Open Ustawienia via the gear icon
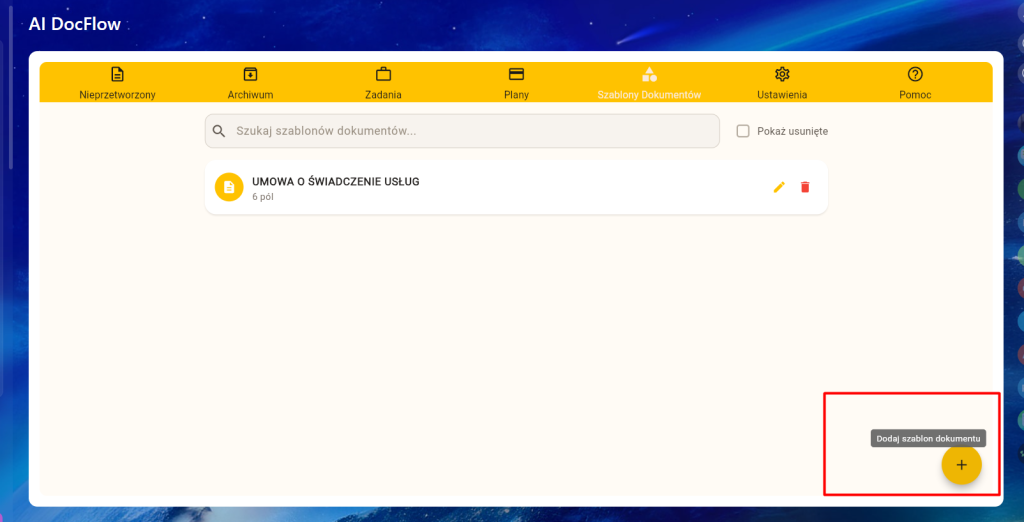This screenshot has width=1024, height=522. point(782,75)
